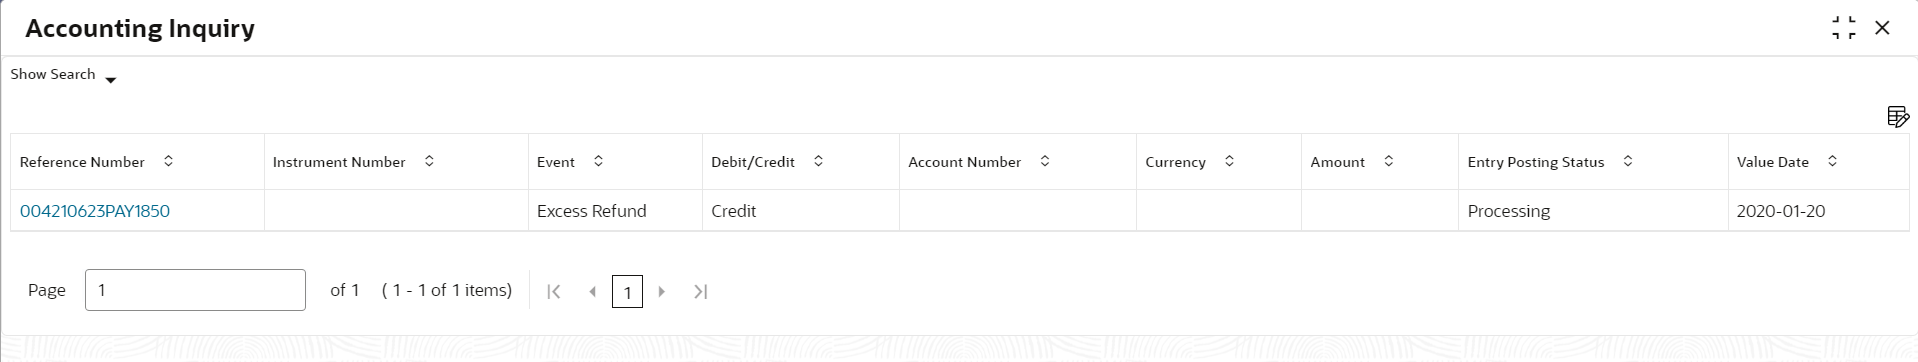Open reference 004210623PAY1850 link
Screen dimensions: 1918x362
pos(95,211)
